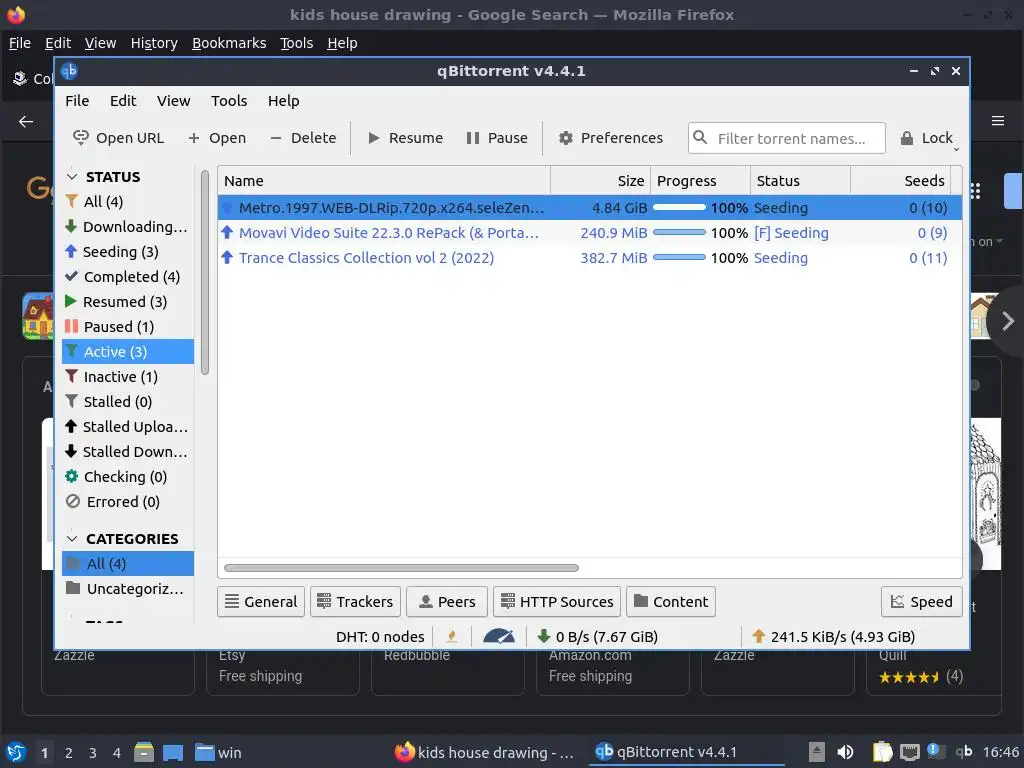Select Trance Classics Collection torrent
The height and width of the screenshot is (768, 1024).
590,258
